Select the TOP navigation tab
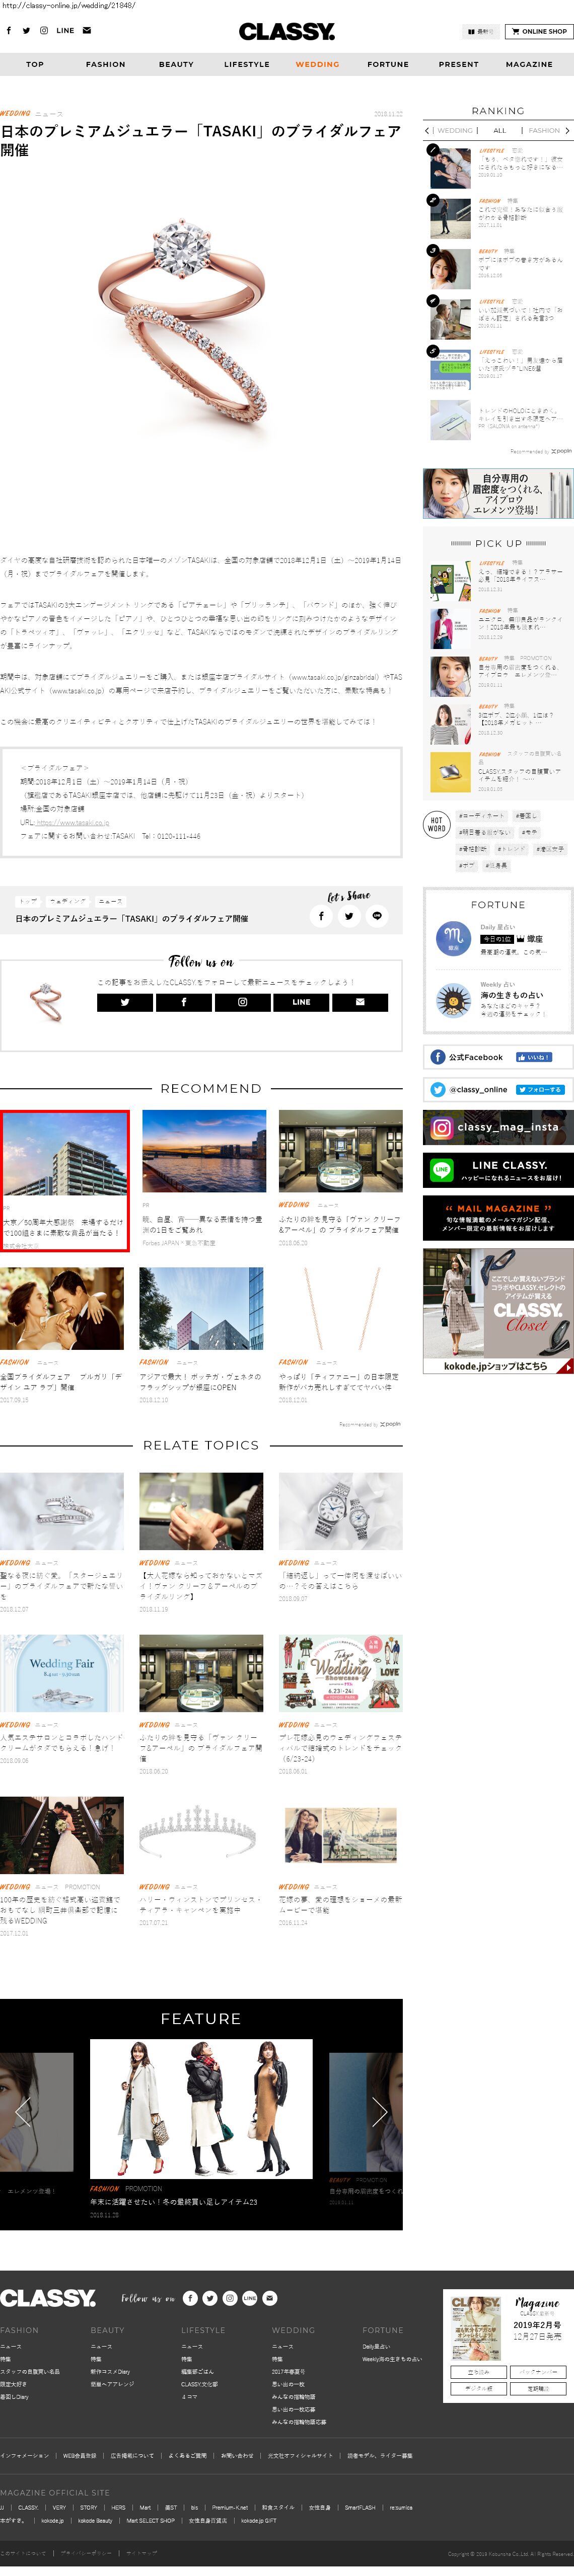 (x=35, y=64)
